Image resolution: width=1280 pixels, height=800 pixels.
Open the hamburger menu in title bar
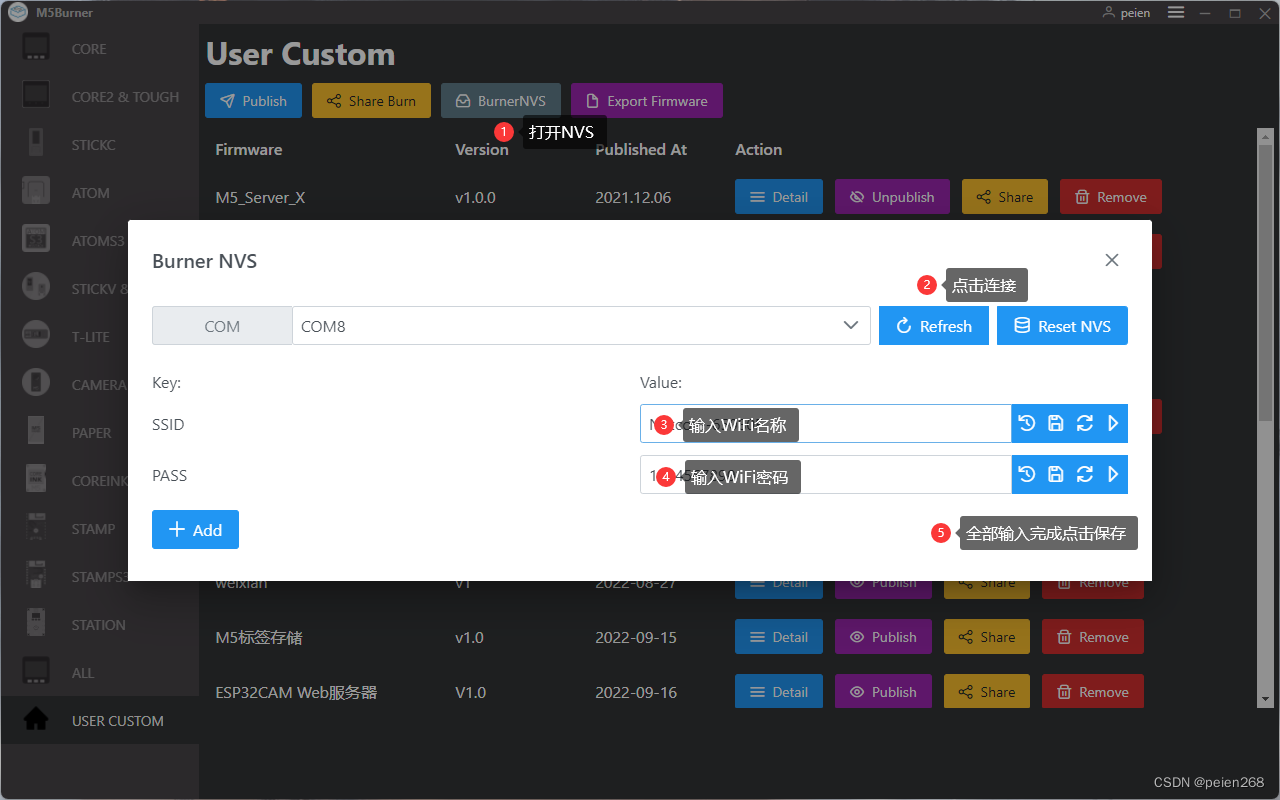pyautogui.click(x=1176, y=12)
